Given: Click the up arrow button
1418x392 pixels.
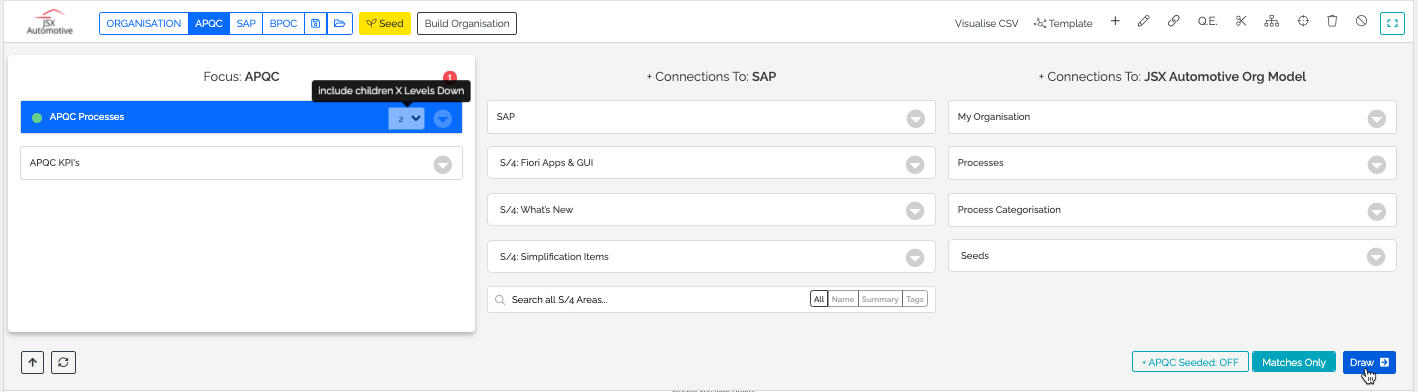Looking at the screenshot, I should point(32,363).
